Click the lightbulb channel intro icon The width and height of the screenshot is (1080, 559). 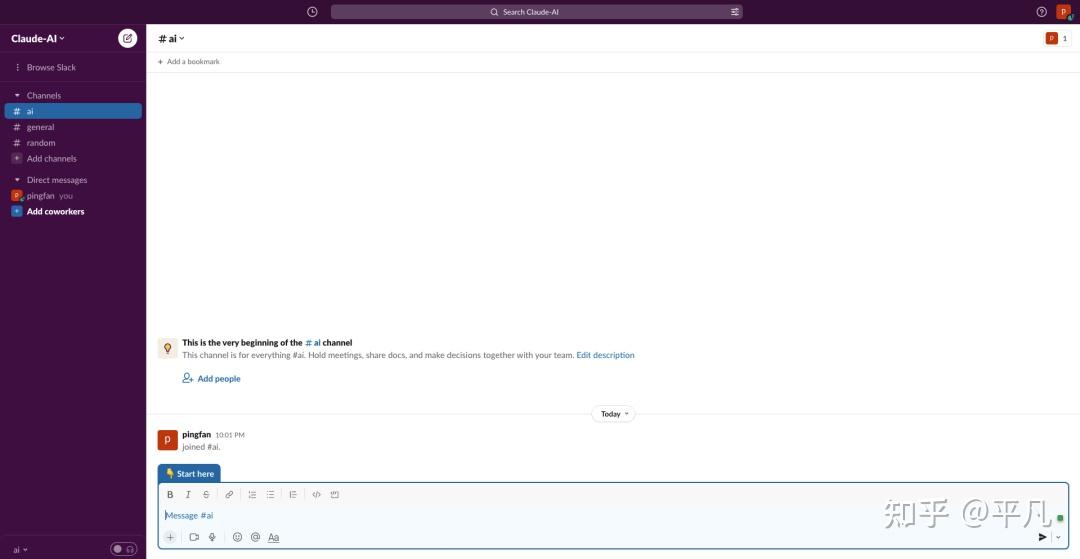(167, 348)
